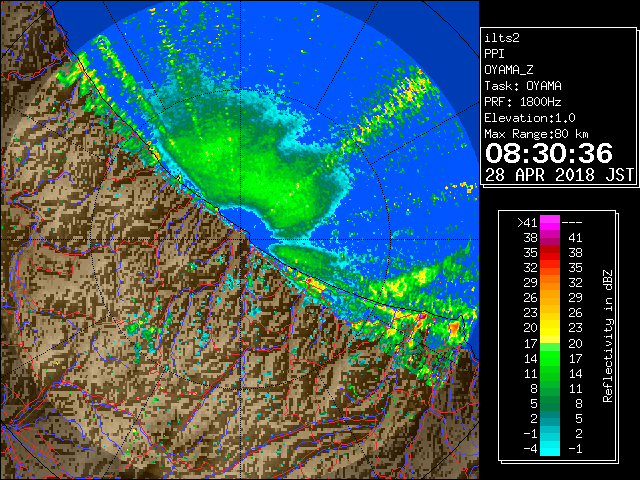Click the '28 APR 2018 JST' date
Image resolution: width=640 pixels, height=480 pixels.
[559, 175]
